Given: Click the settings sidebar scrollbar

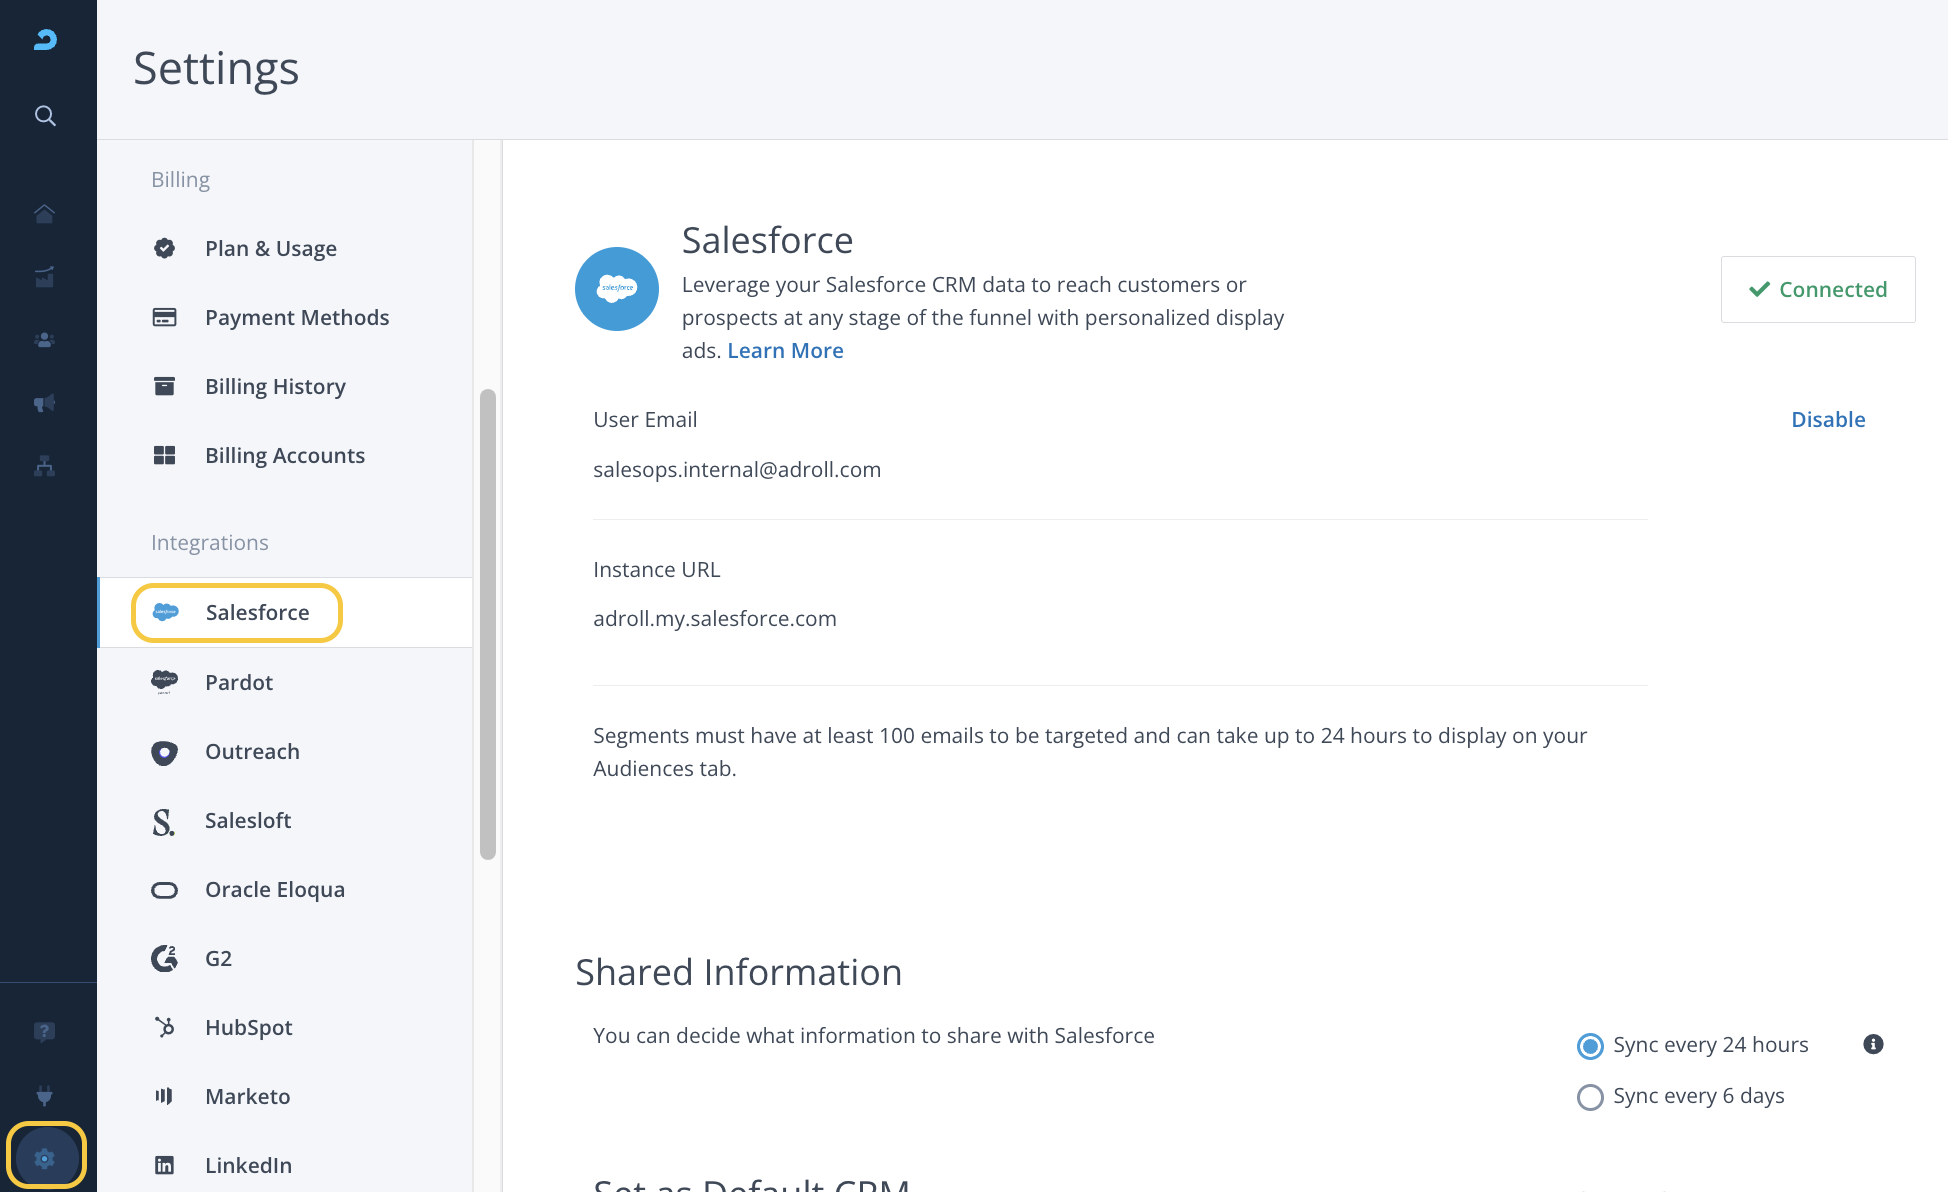Looking at the screenshot, I should pyautogui.click(x=488, y=624).
